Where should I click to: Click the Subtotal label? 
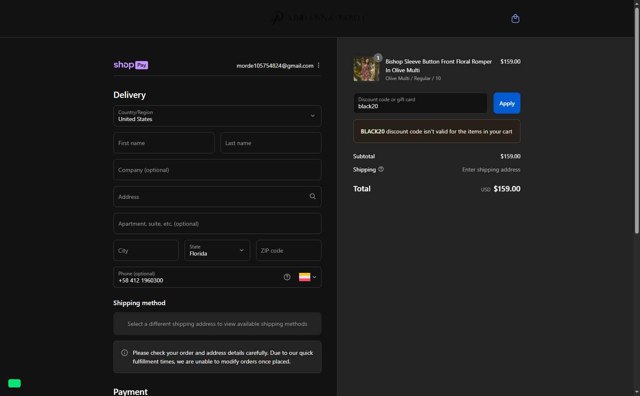tap(364, 156)
